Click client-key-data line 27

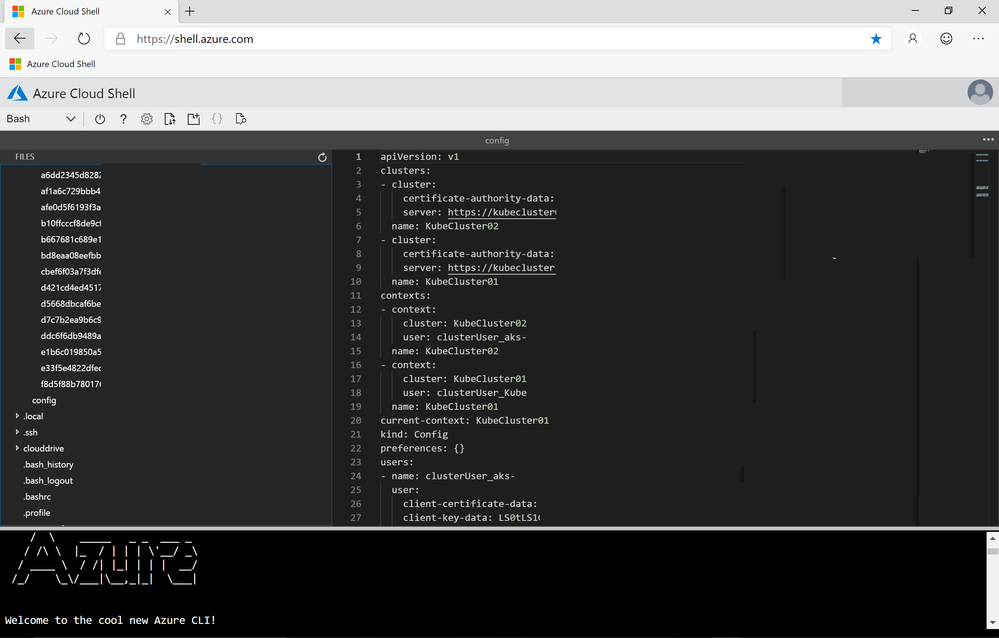coord(471,518)
